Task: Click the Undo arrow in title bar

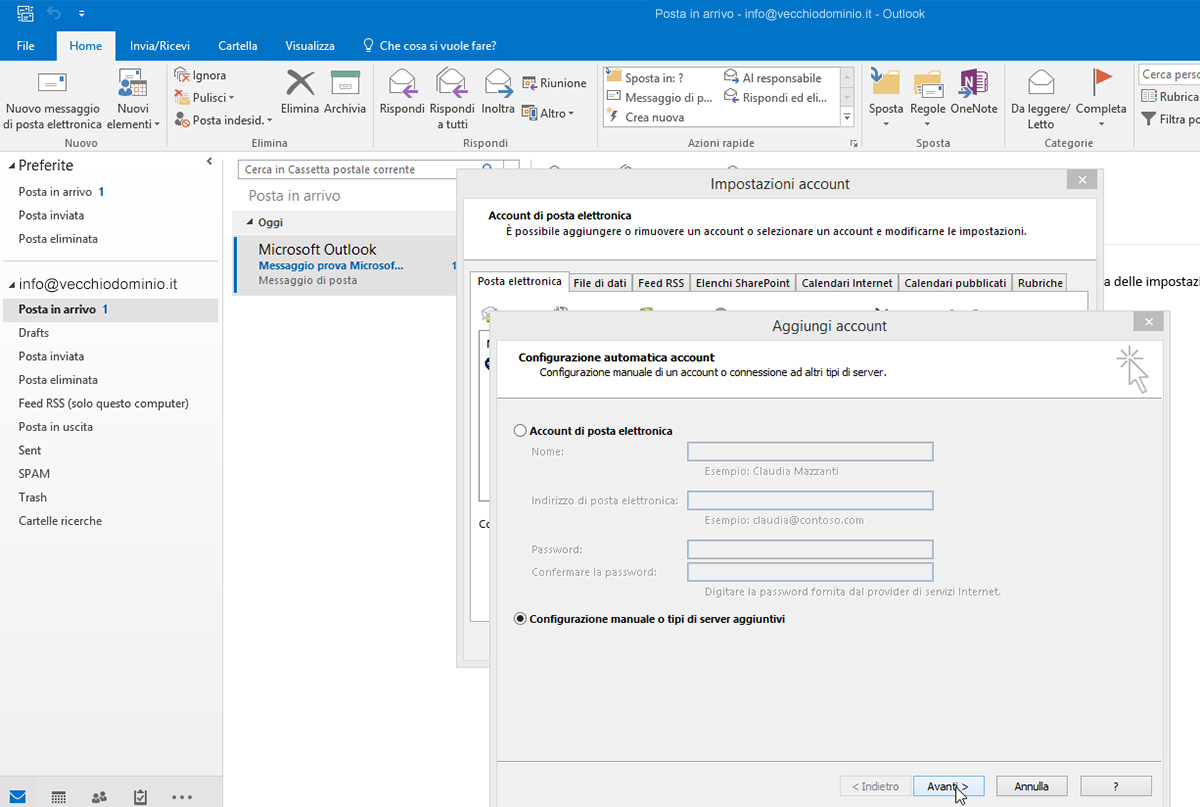Action: coord(54,13)
